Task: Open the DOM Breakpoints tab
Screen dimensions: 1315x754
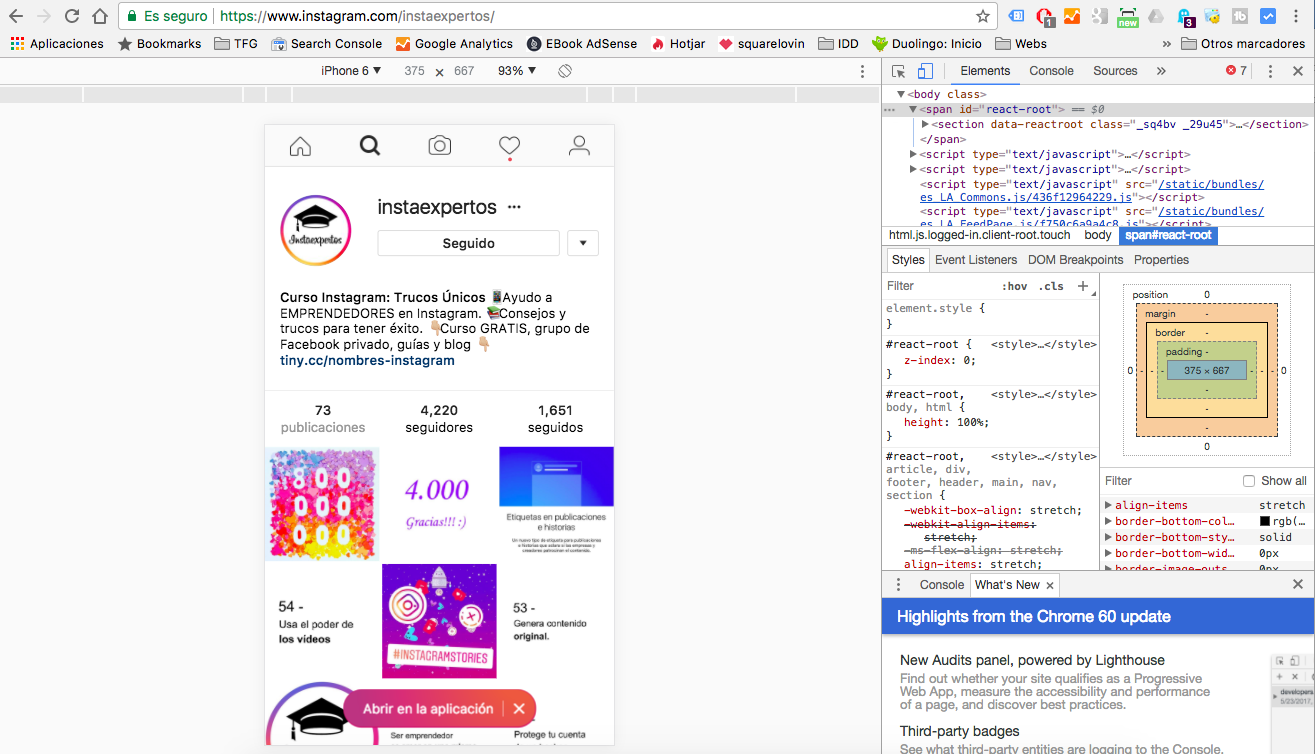Action: click(x=1075, y=260)
